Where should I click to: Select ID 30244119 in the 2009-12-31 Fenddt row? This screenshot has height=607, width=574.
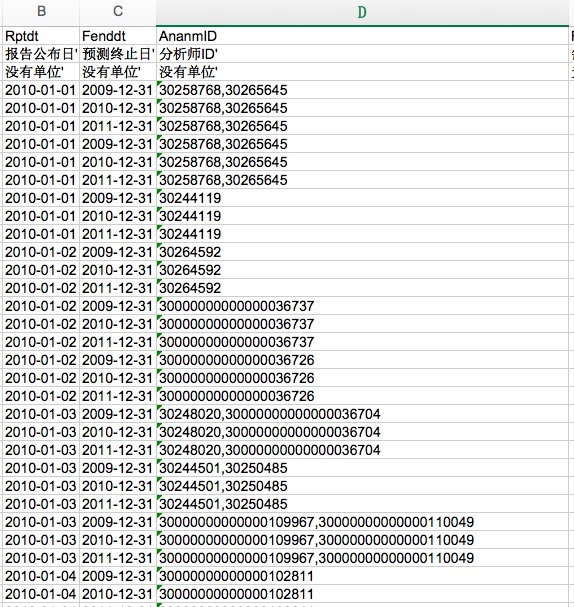[x=362, y=198]
